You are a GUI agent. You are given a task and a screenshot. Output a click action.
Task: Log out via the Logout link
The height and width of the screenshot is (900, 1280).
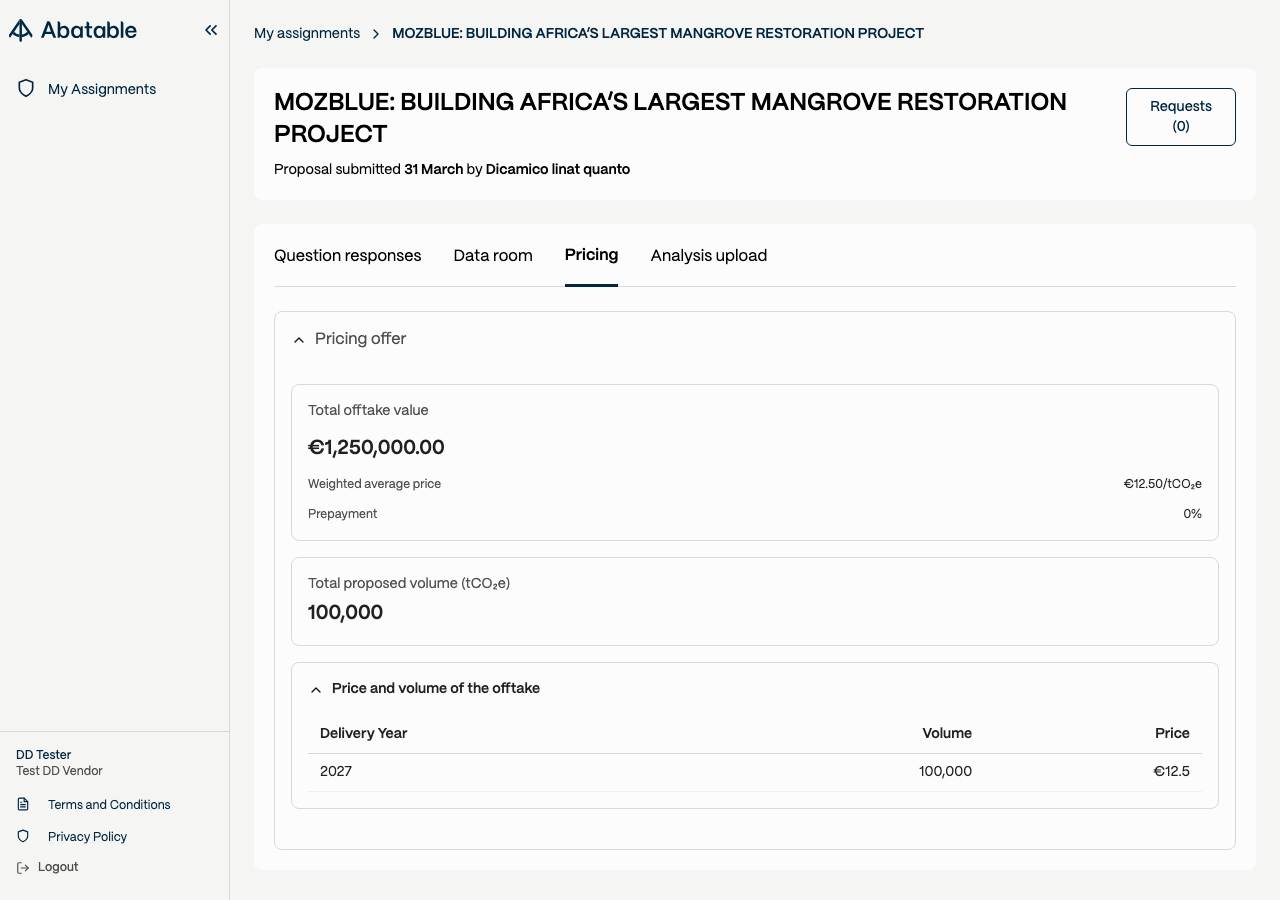point(58,867)
